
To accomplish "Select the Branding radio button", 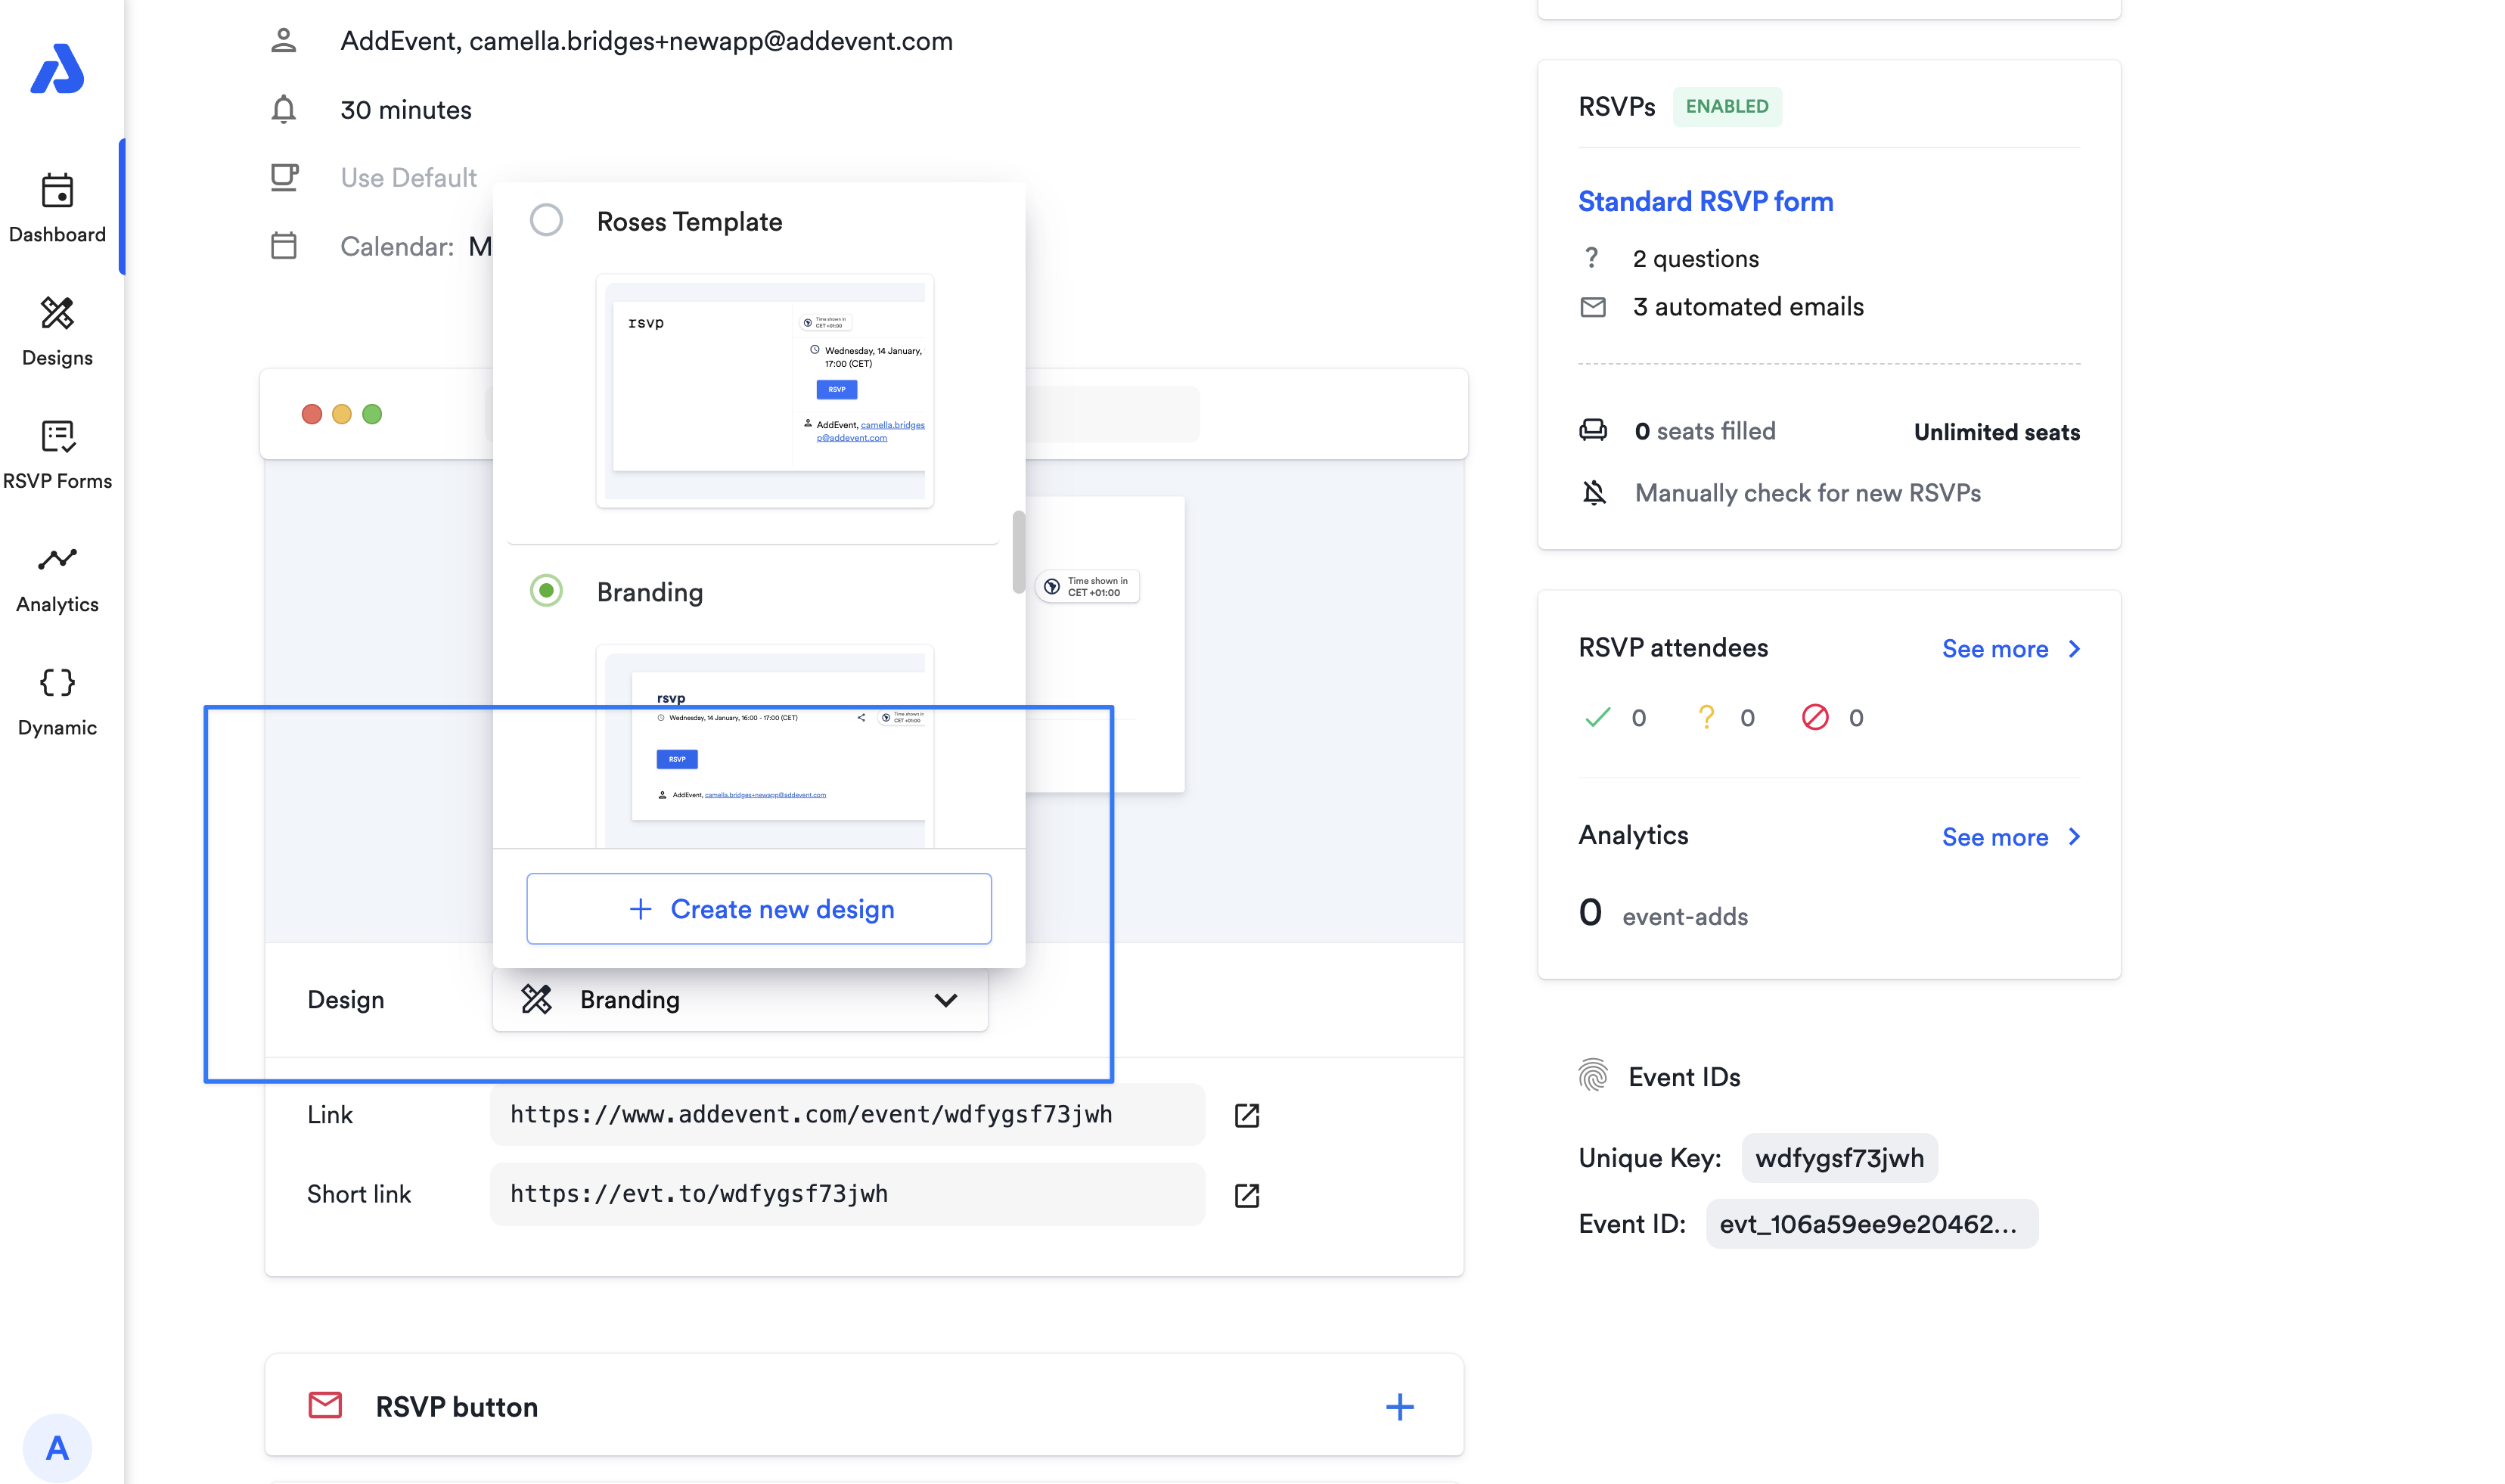I will pos(546,591).
